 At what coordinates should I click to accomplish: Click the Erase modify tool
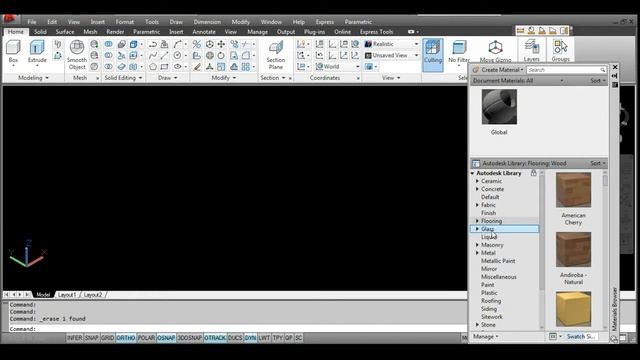pos(197,67)
